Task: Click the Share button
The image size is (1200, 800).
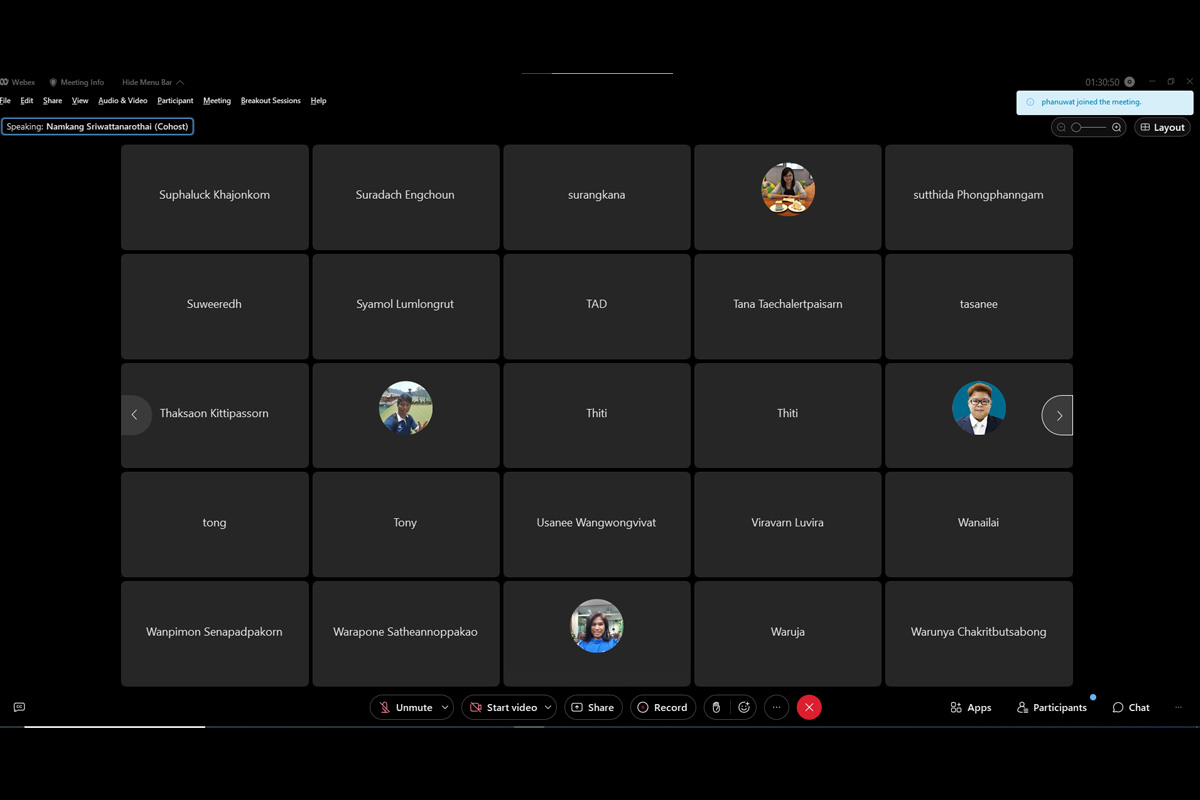Action: (593, 707)
